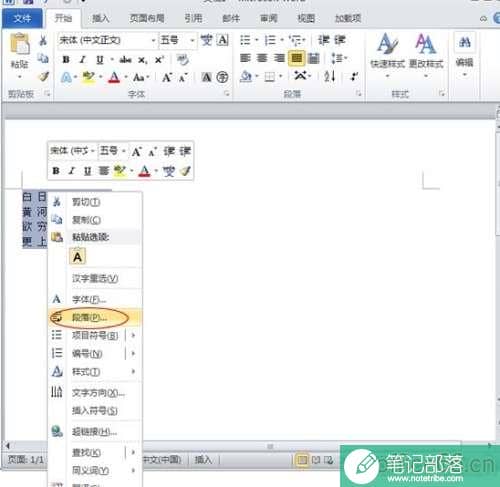This screenshot has width=500, height=487.
Task: Open the Change Styles dropdown
Action: tap(426, 54)
